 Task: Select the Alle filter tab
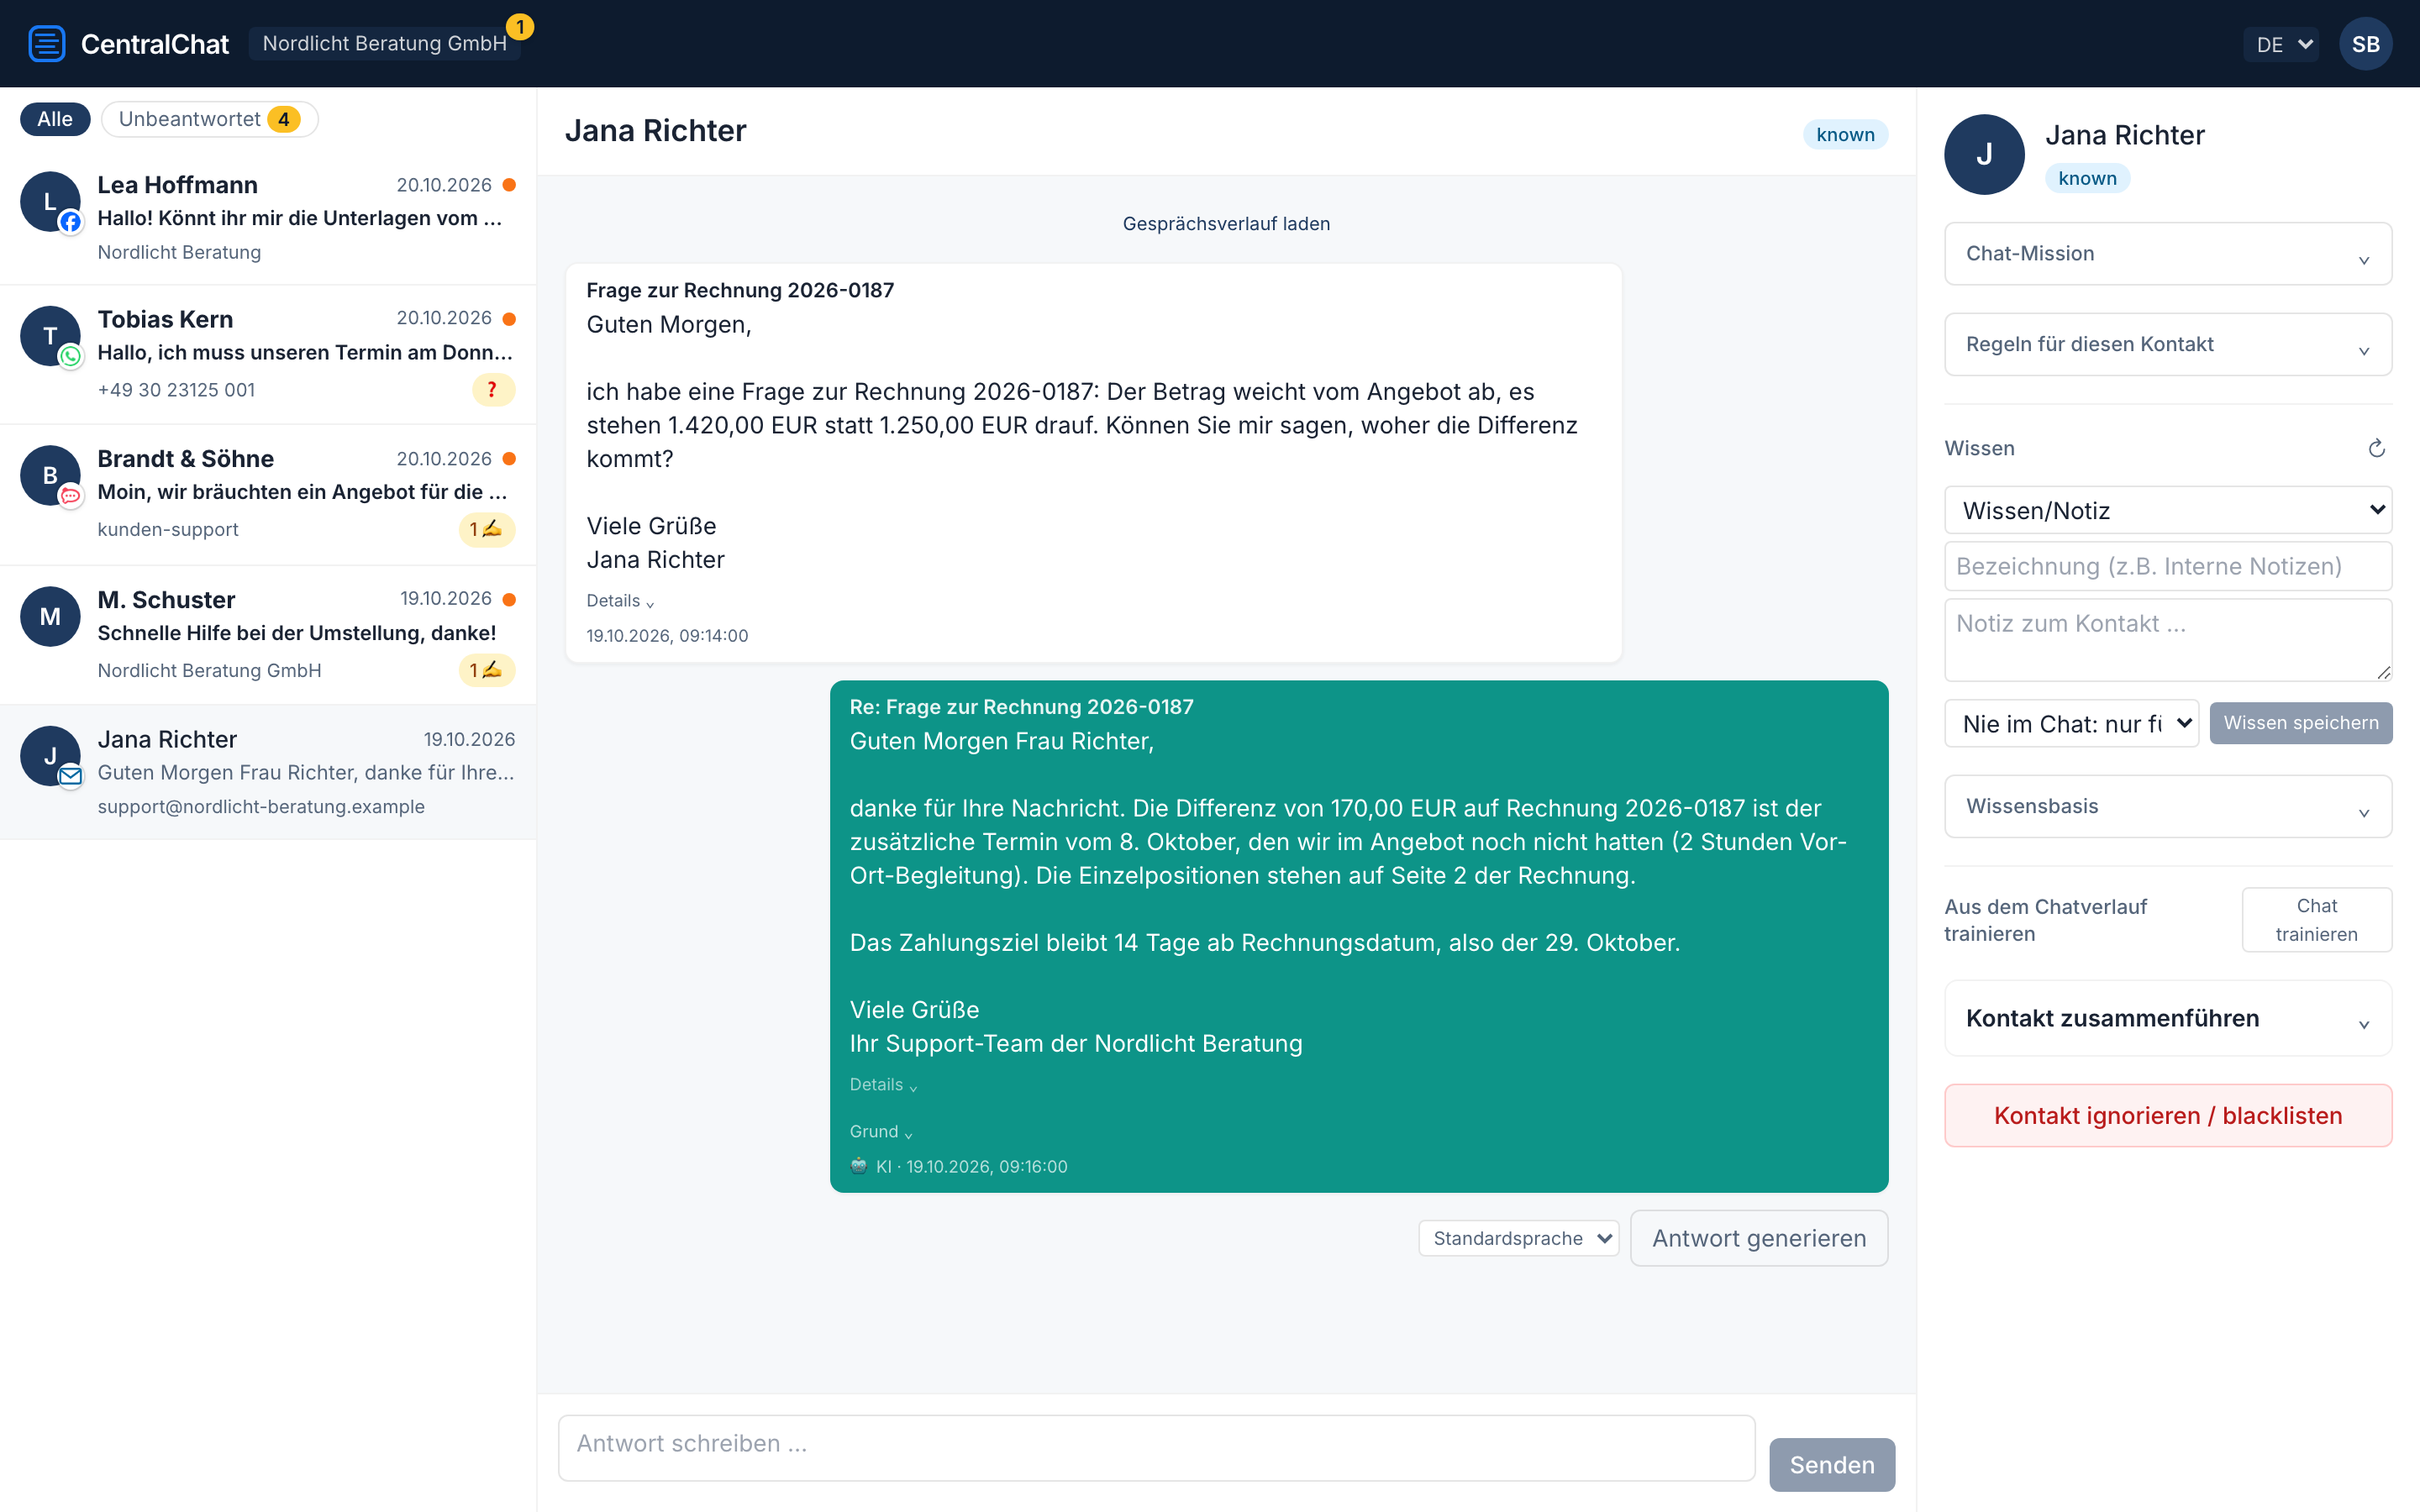tap(55, 119)
